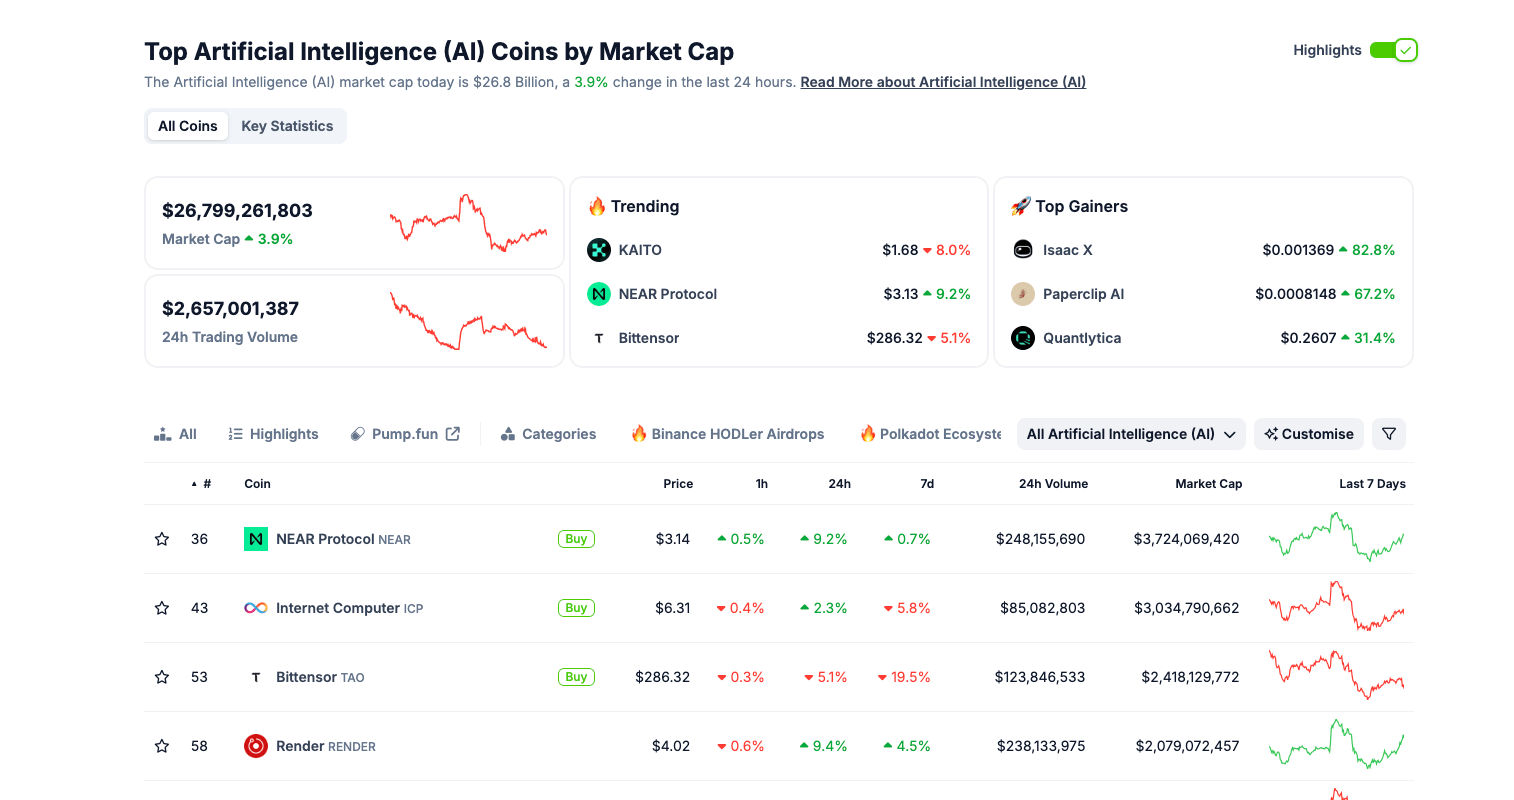Click the Paperclip AI coin icon

point(1023,294)
